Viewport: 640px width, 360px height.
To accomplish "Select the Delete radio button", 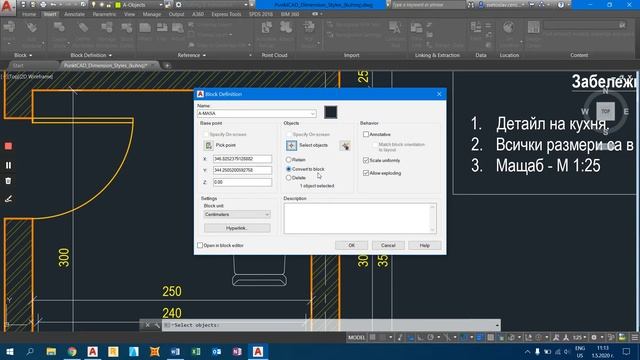I will click(289, 178).
